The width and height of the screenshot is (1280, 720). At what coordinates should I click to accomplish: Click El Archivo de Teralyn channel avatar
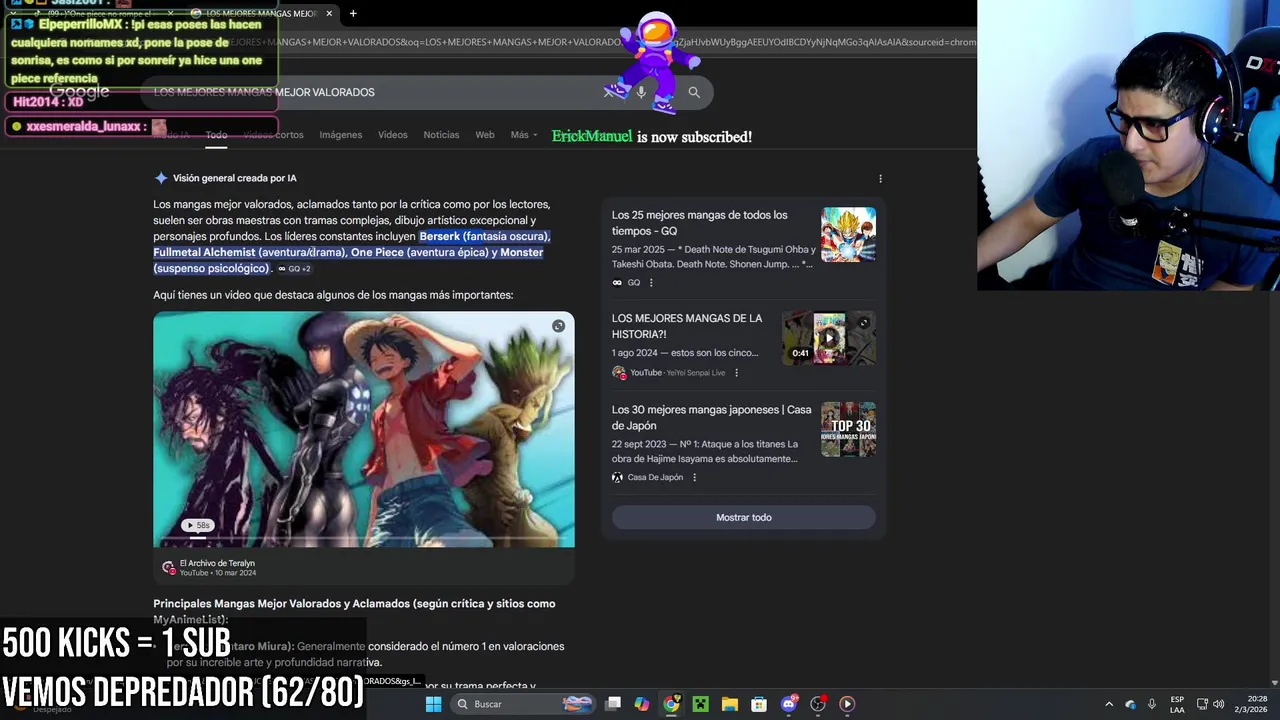point(168,568)
